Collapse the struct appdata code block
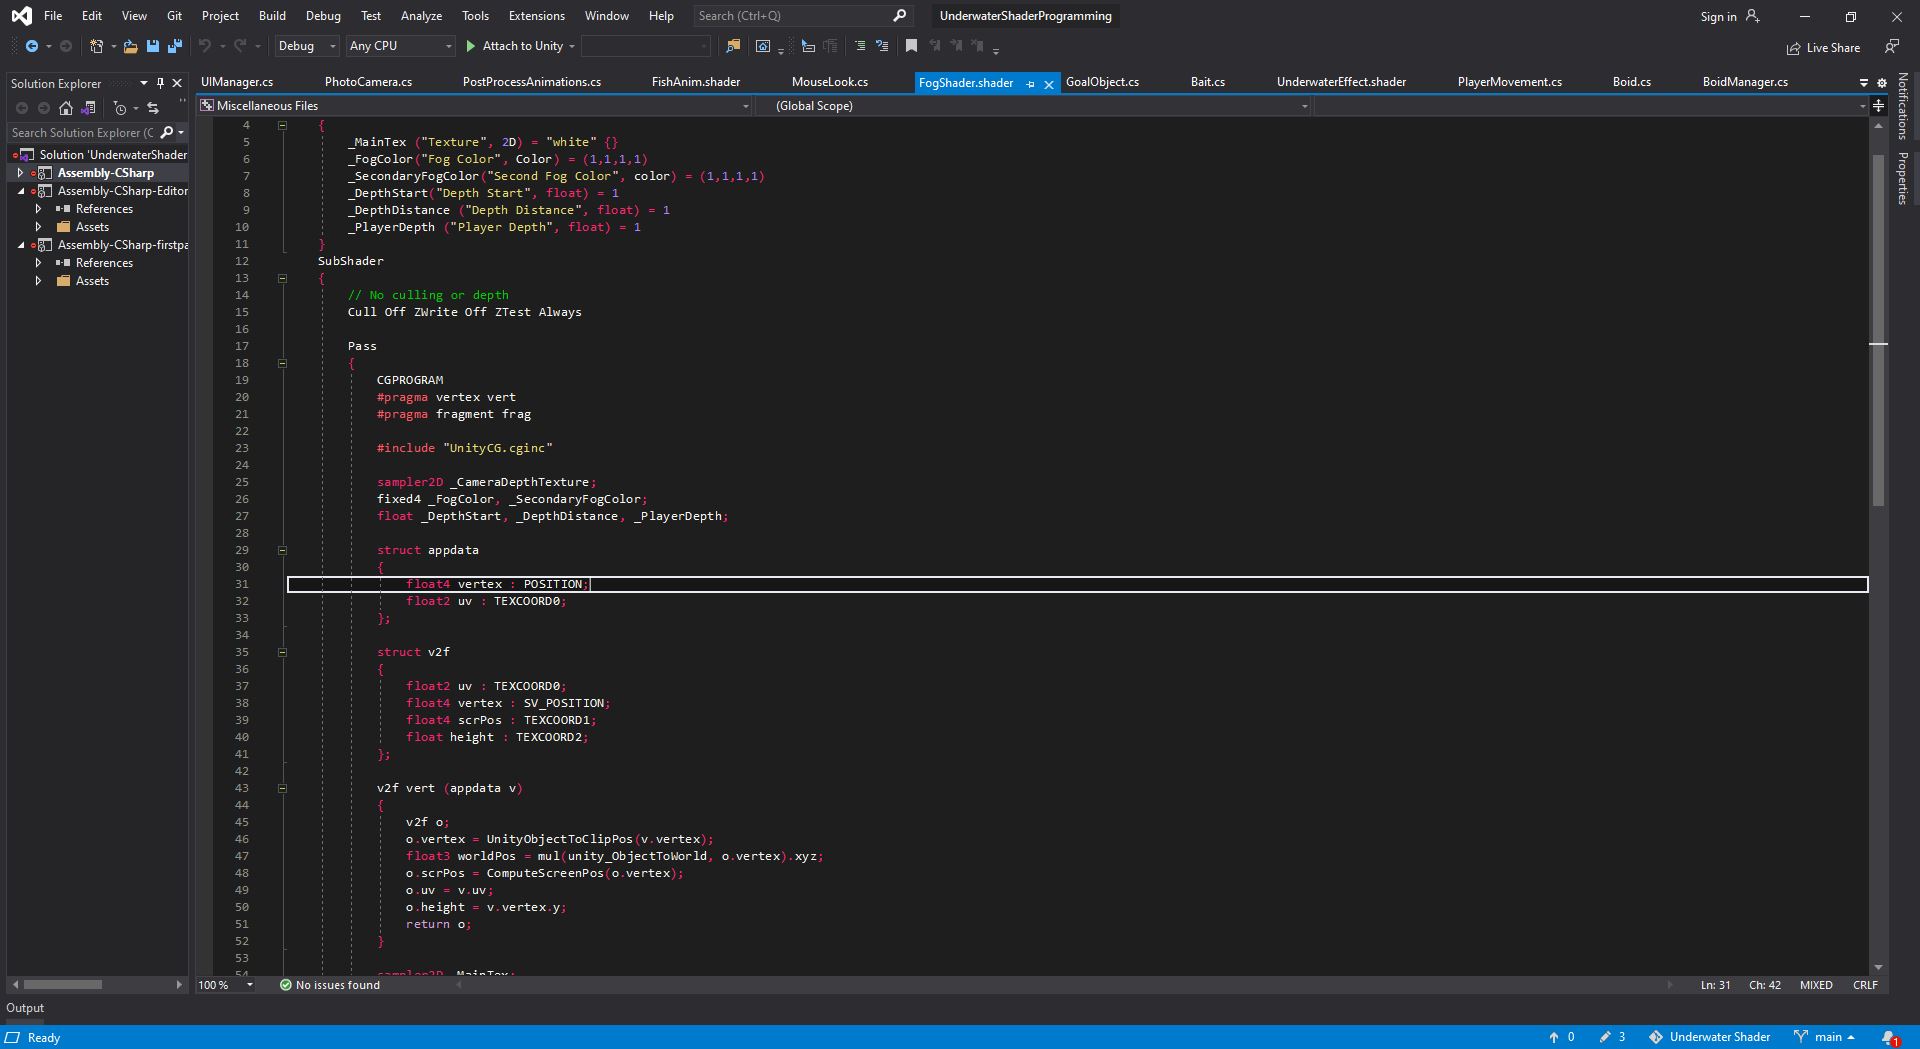 pyautogui.click(x=282, y=550)
